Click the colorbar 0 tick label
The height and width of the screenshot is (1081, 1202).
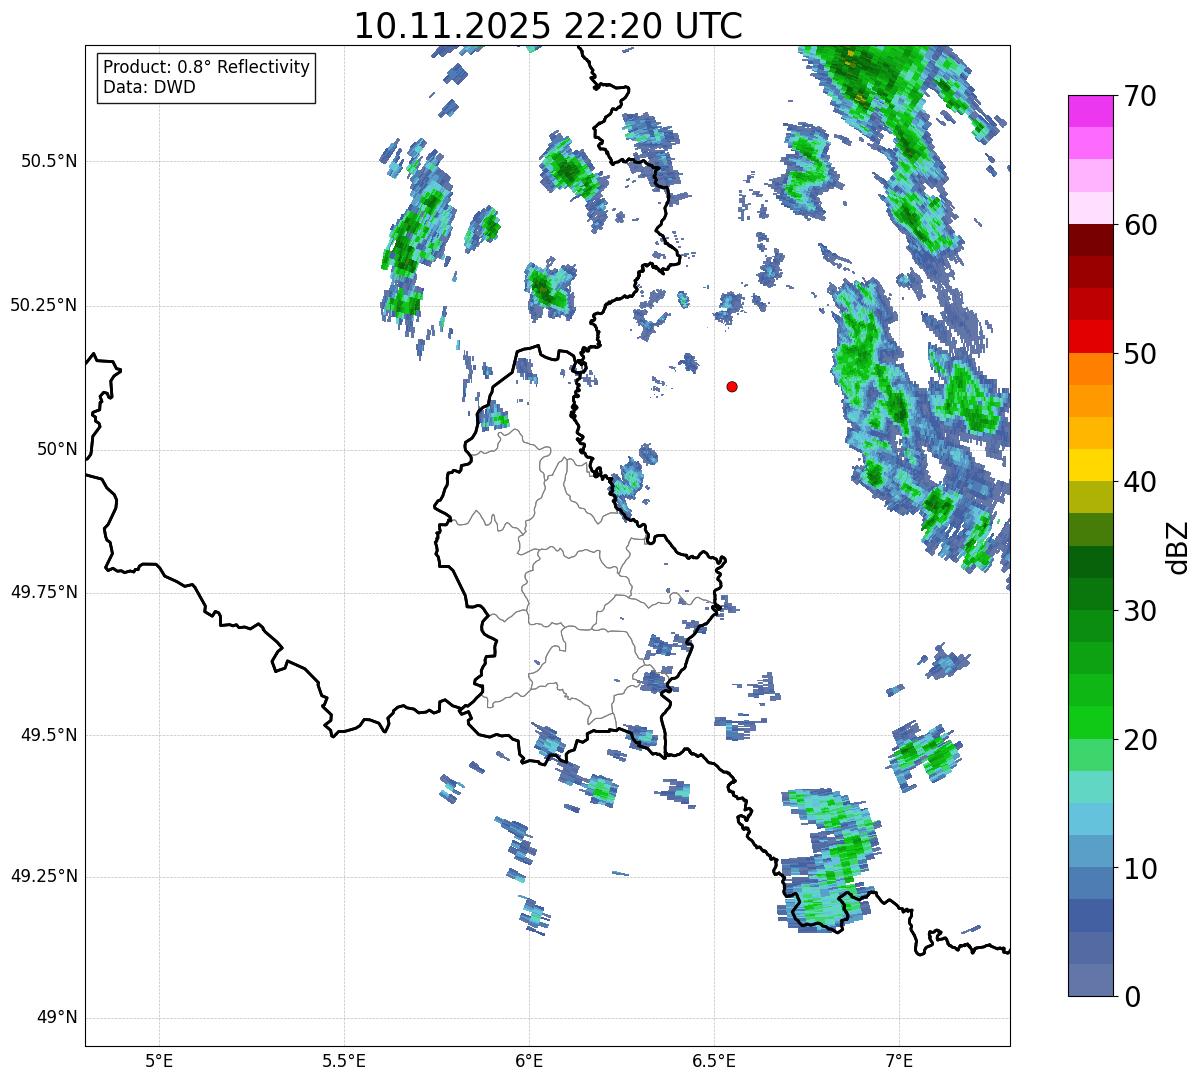tap(1132, 997)
